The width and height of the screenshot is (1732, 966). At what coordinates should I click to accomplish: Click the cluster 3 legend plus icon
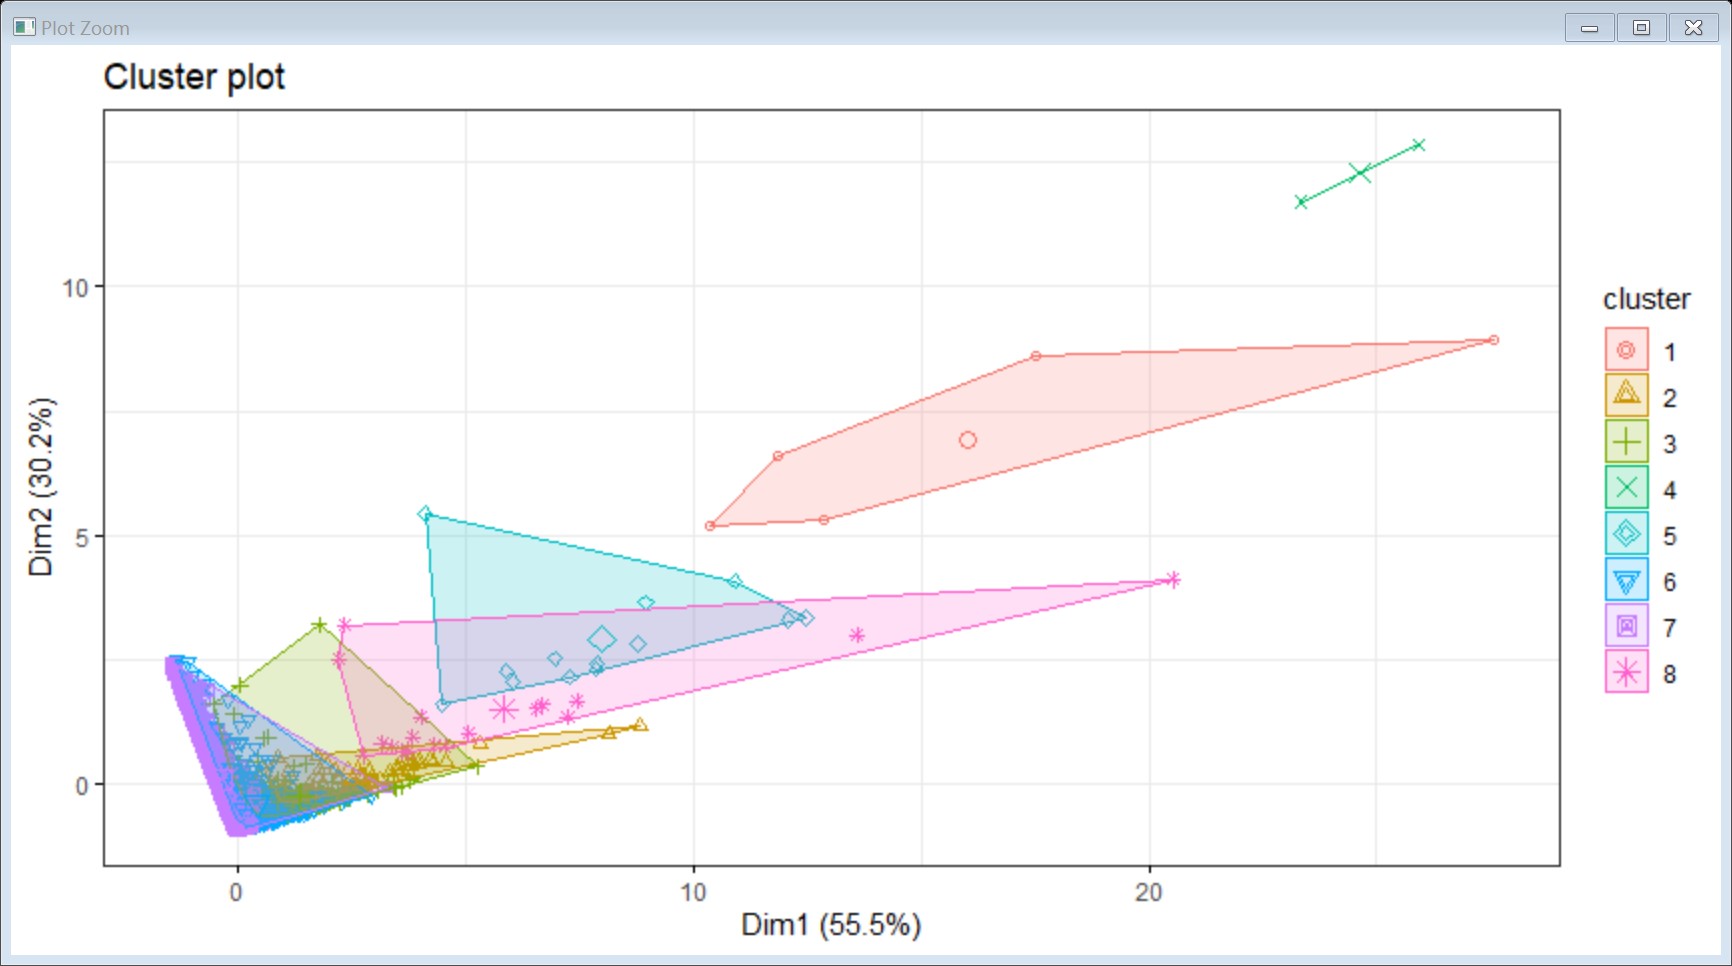coord(1626,442)
